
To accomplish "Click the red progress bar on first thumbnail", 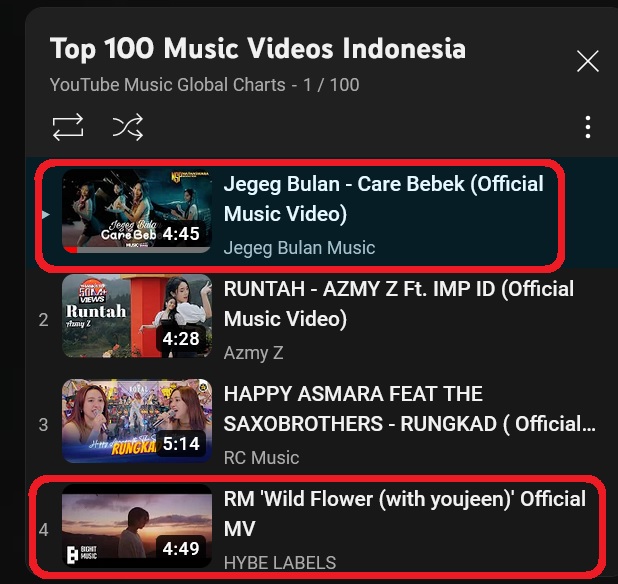I will point(71,250).
